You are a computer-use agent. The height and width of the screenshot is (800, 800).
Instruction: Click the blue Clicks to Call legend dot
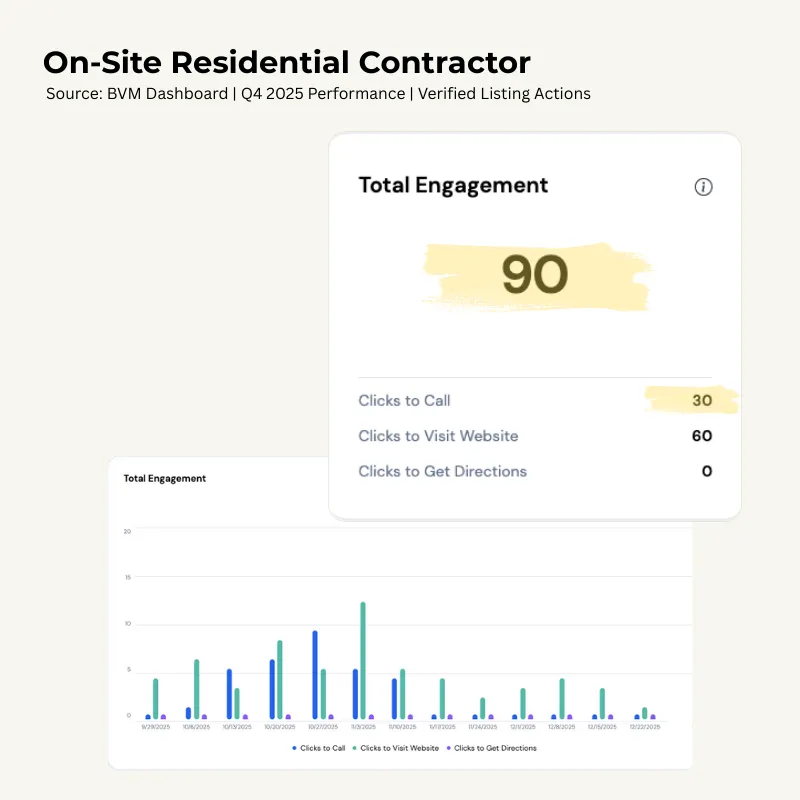click(292, 747)
